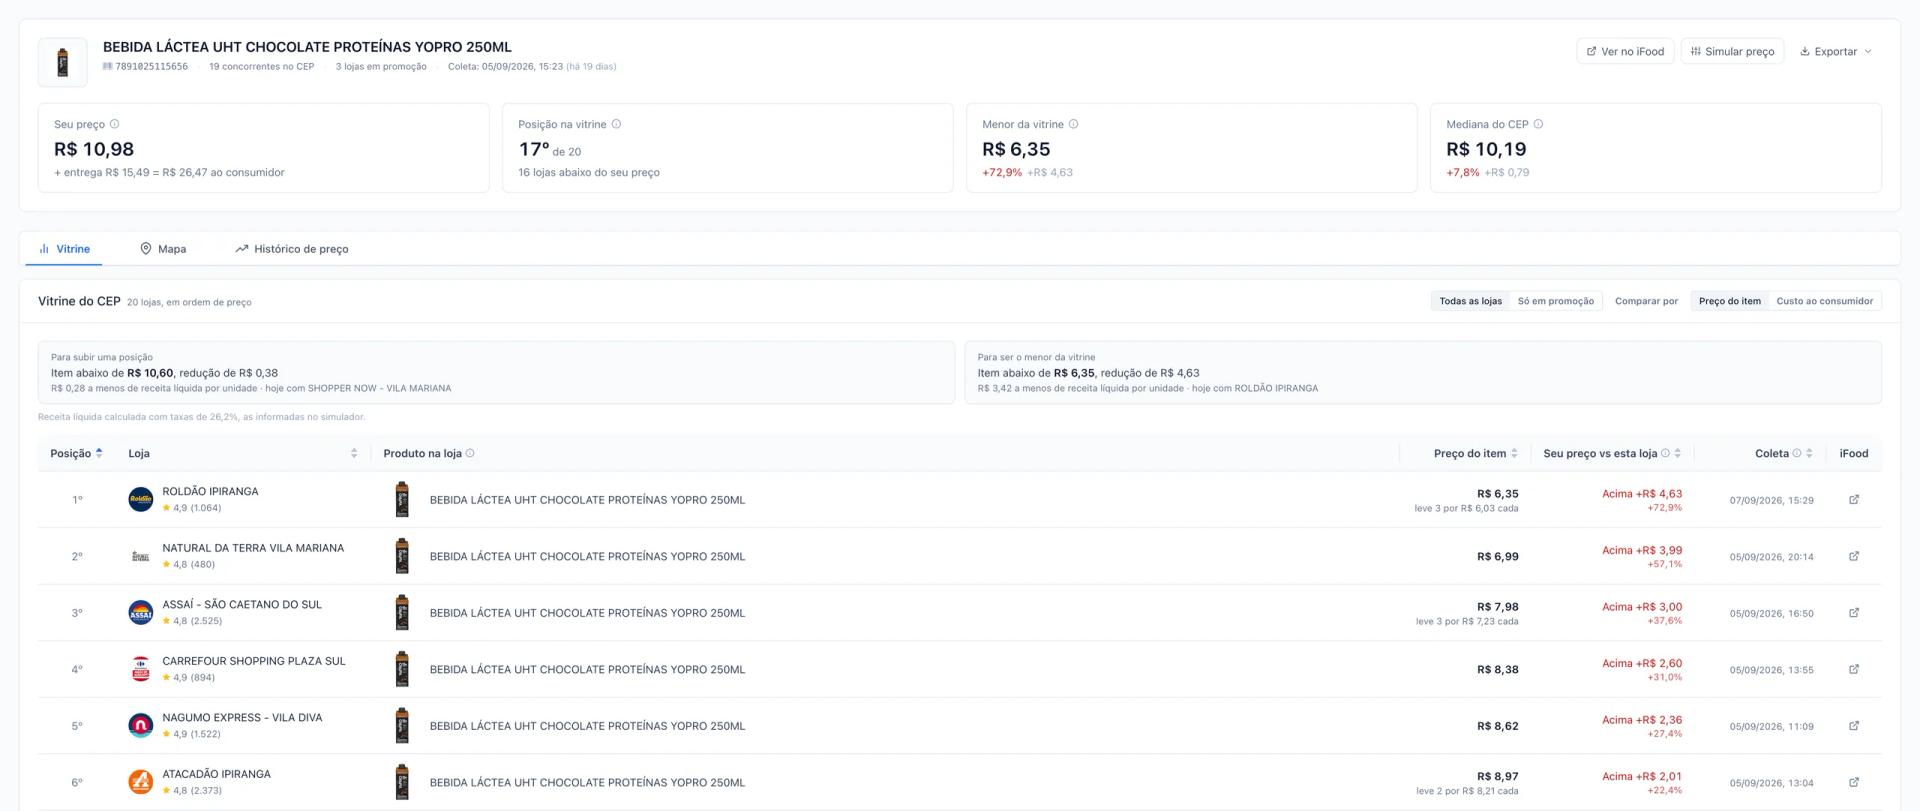Click info icon beside Posição na vitrine

[616, 124]
